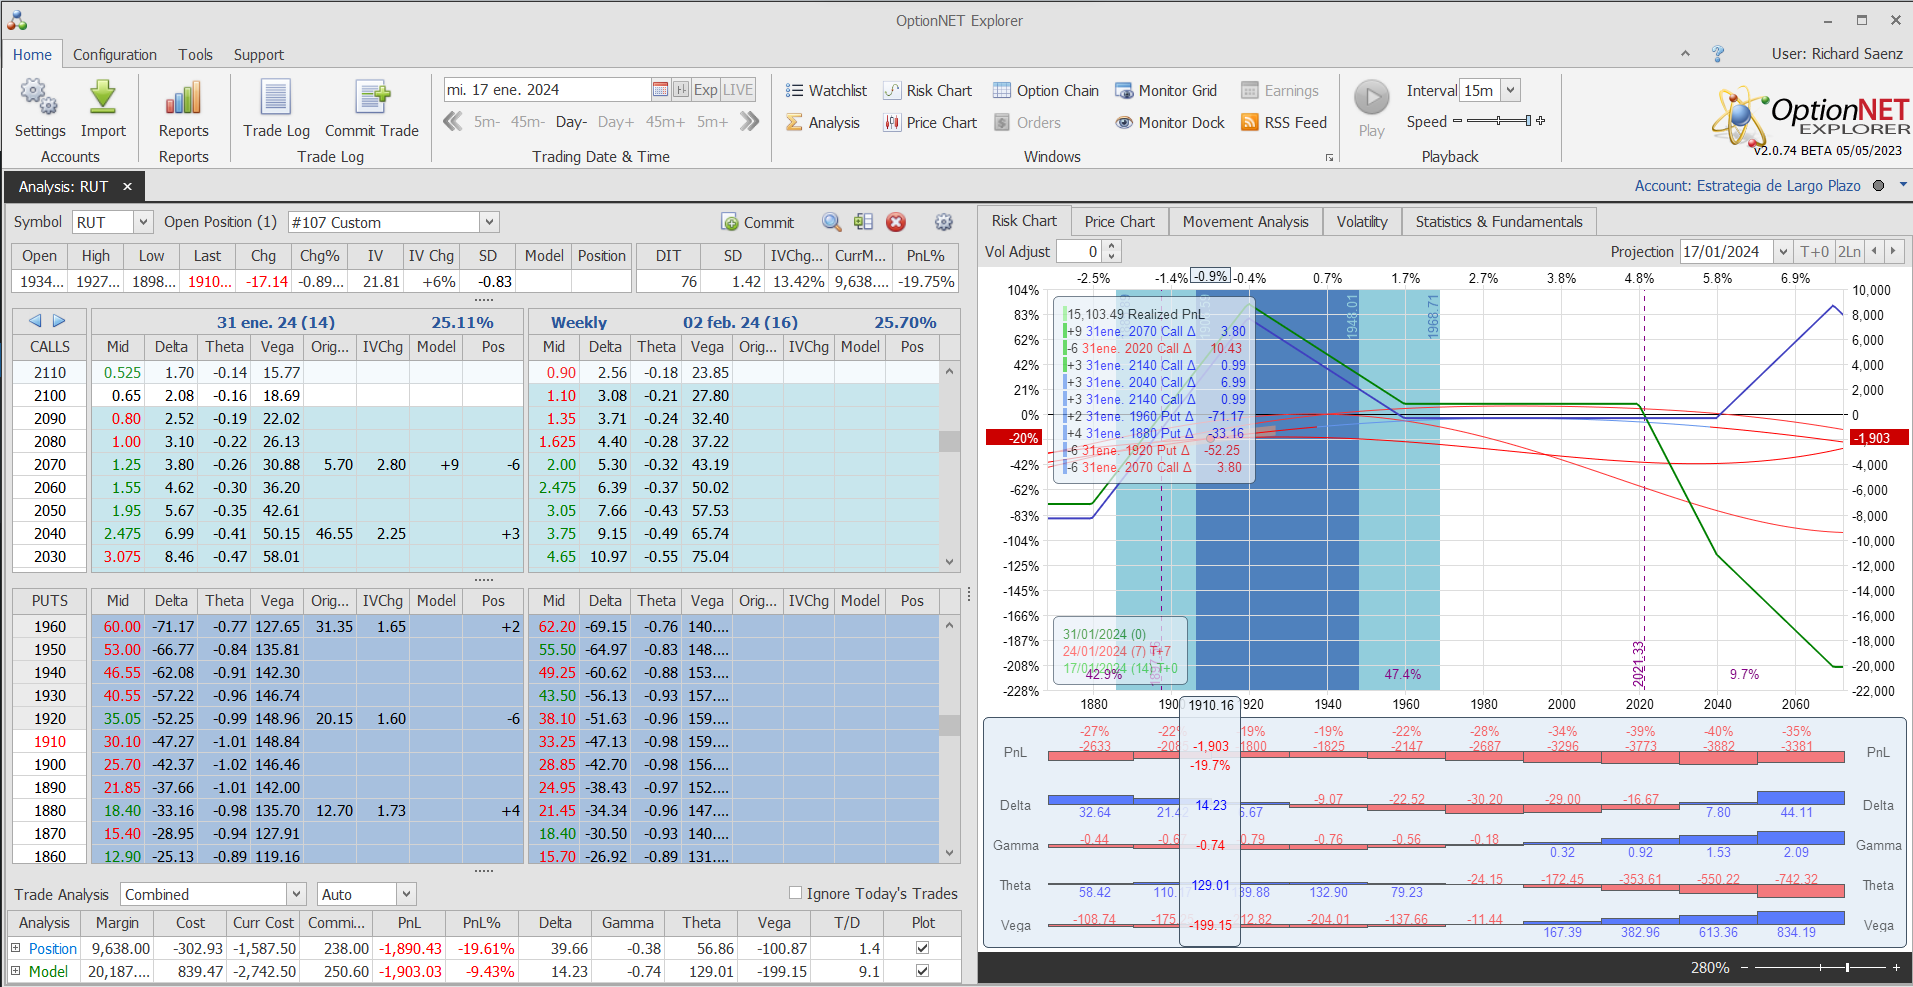Open the RSS Feed window

[1284, 123]
